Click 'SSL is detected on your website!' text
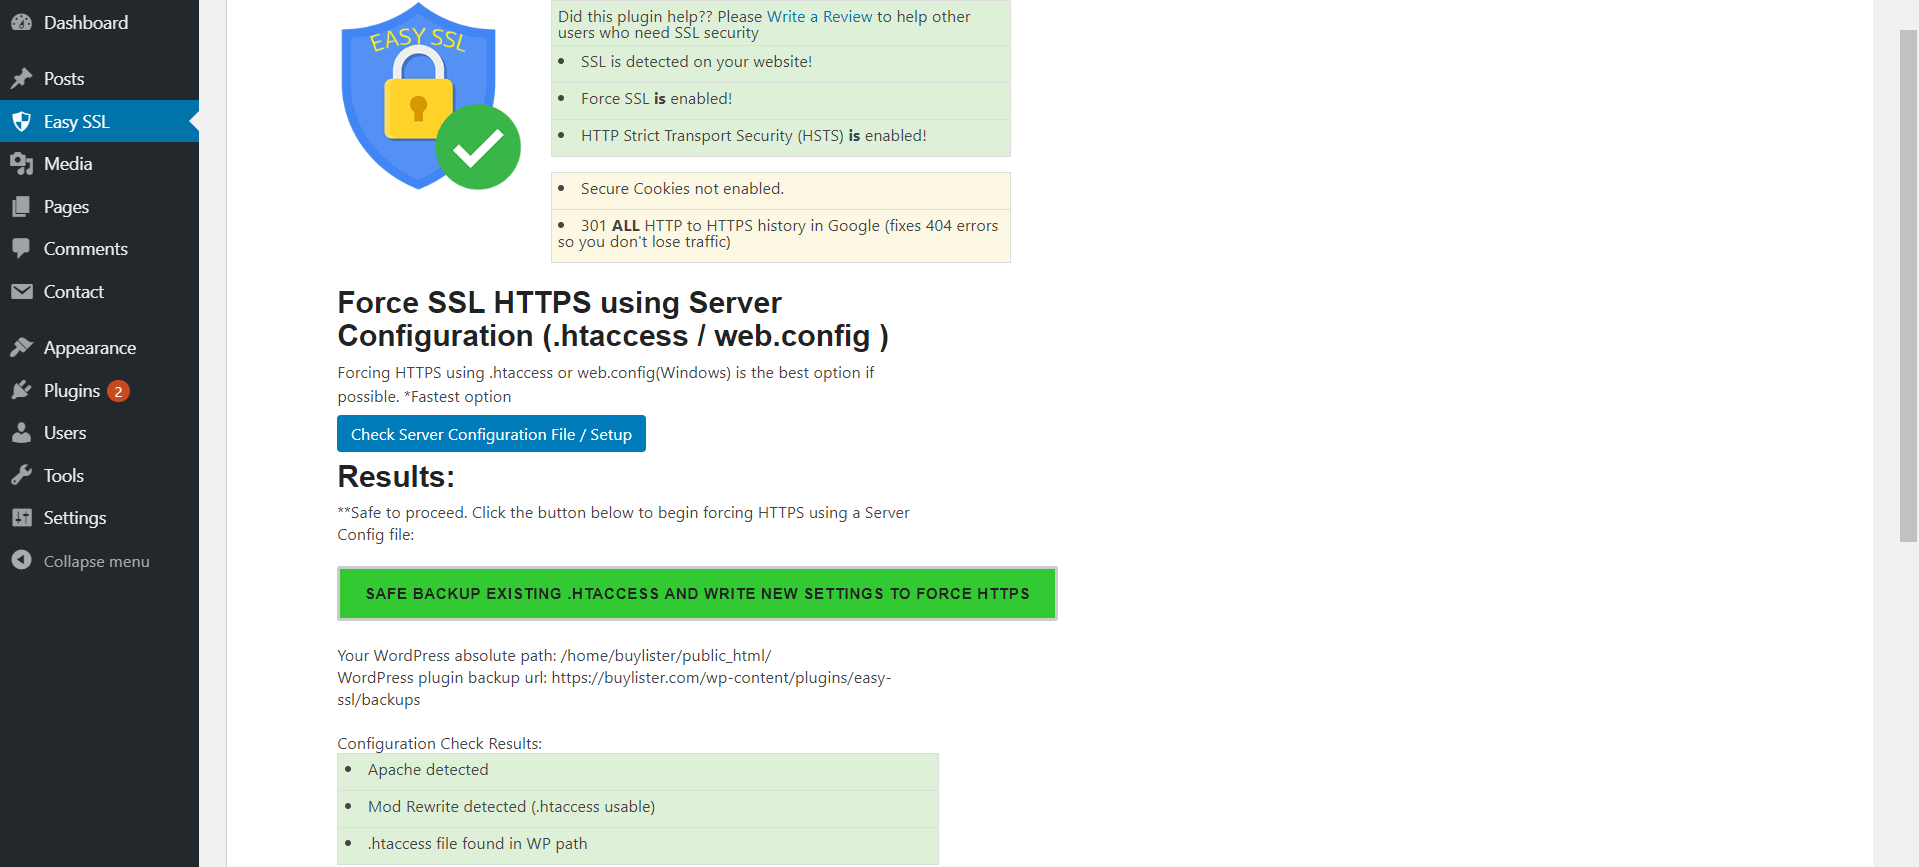The height and width of the screenshot is (867, 1919). [x=696, y=62]
